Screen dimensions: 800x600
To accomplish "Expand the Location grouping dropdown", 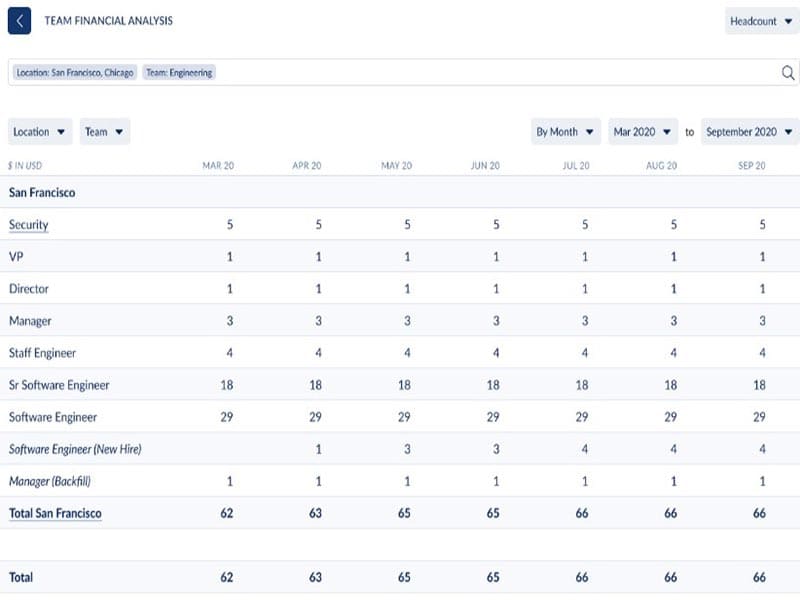I will (x=40, y=132).
